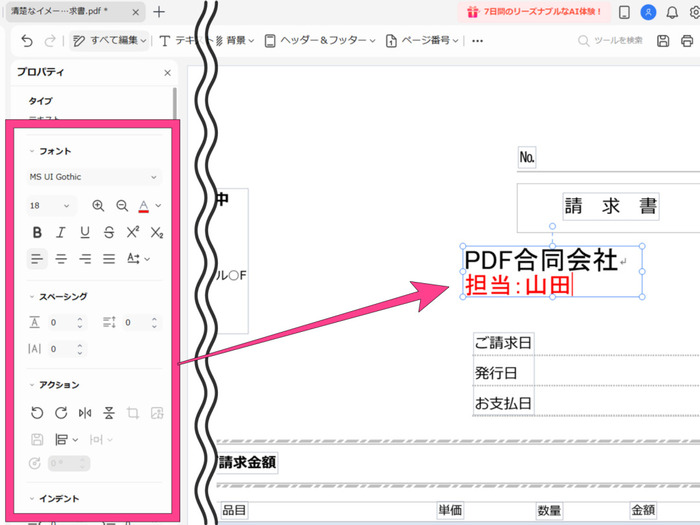
Task: Click the 請求書 title text box
Action: 611,206
